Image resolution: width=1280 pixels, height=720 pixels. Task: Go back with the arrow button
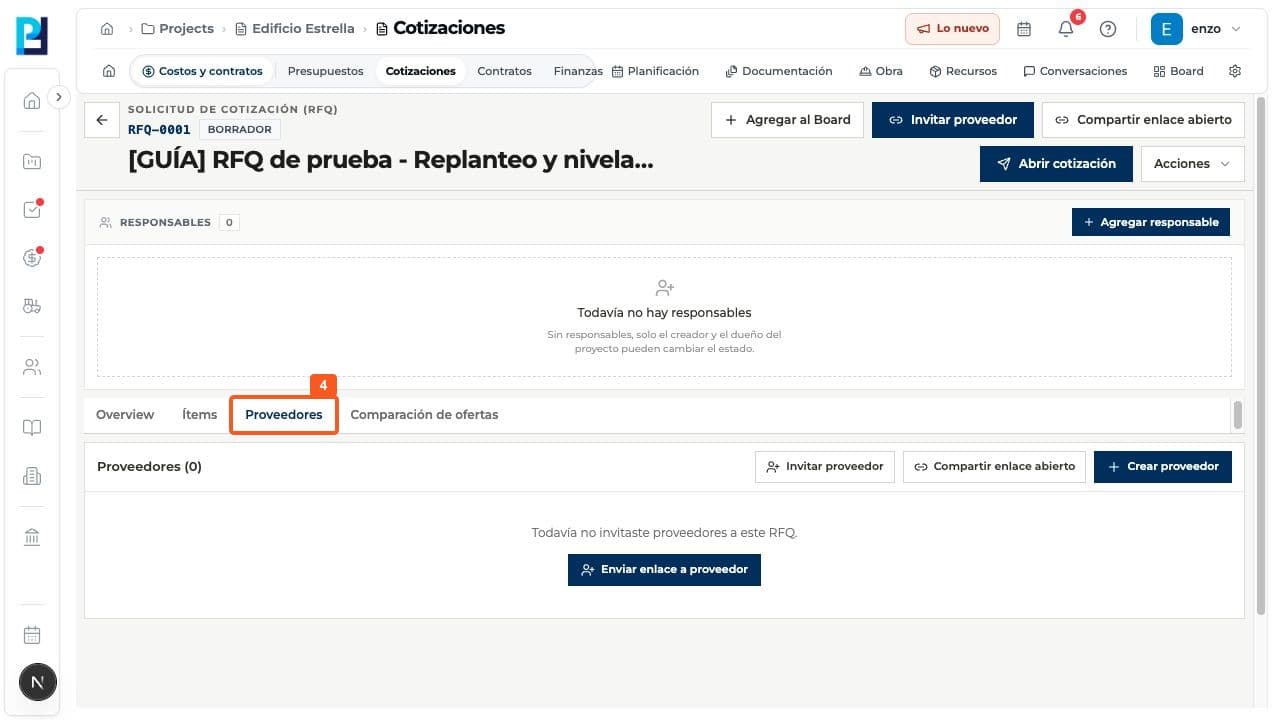[101, 120]
